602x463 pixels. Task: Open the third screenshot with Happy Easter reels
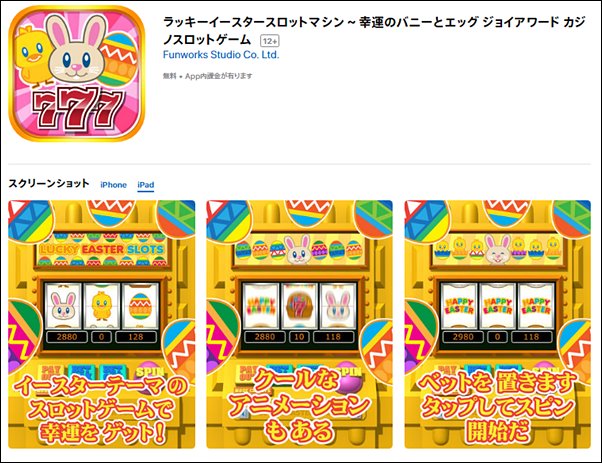click(498, 324)
